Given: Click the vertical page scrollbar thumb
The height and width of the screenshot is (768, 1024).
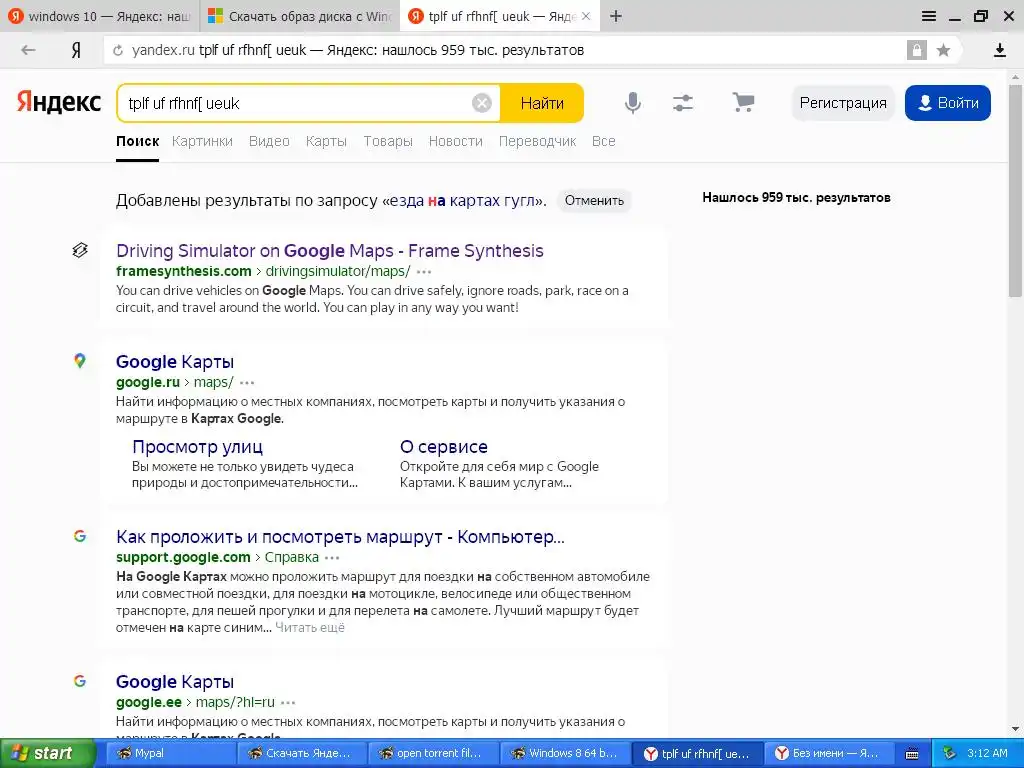Looking at the screenshot, I should (1015, 189).
